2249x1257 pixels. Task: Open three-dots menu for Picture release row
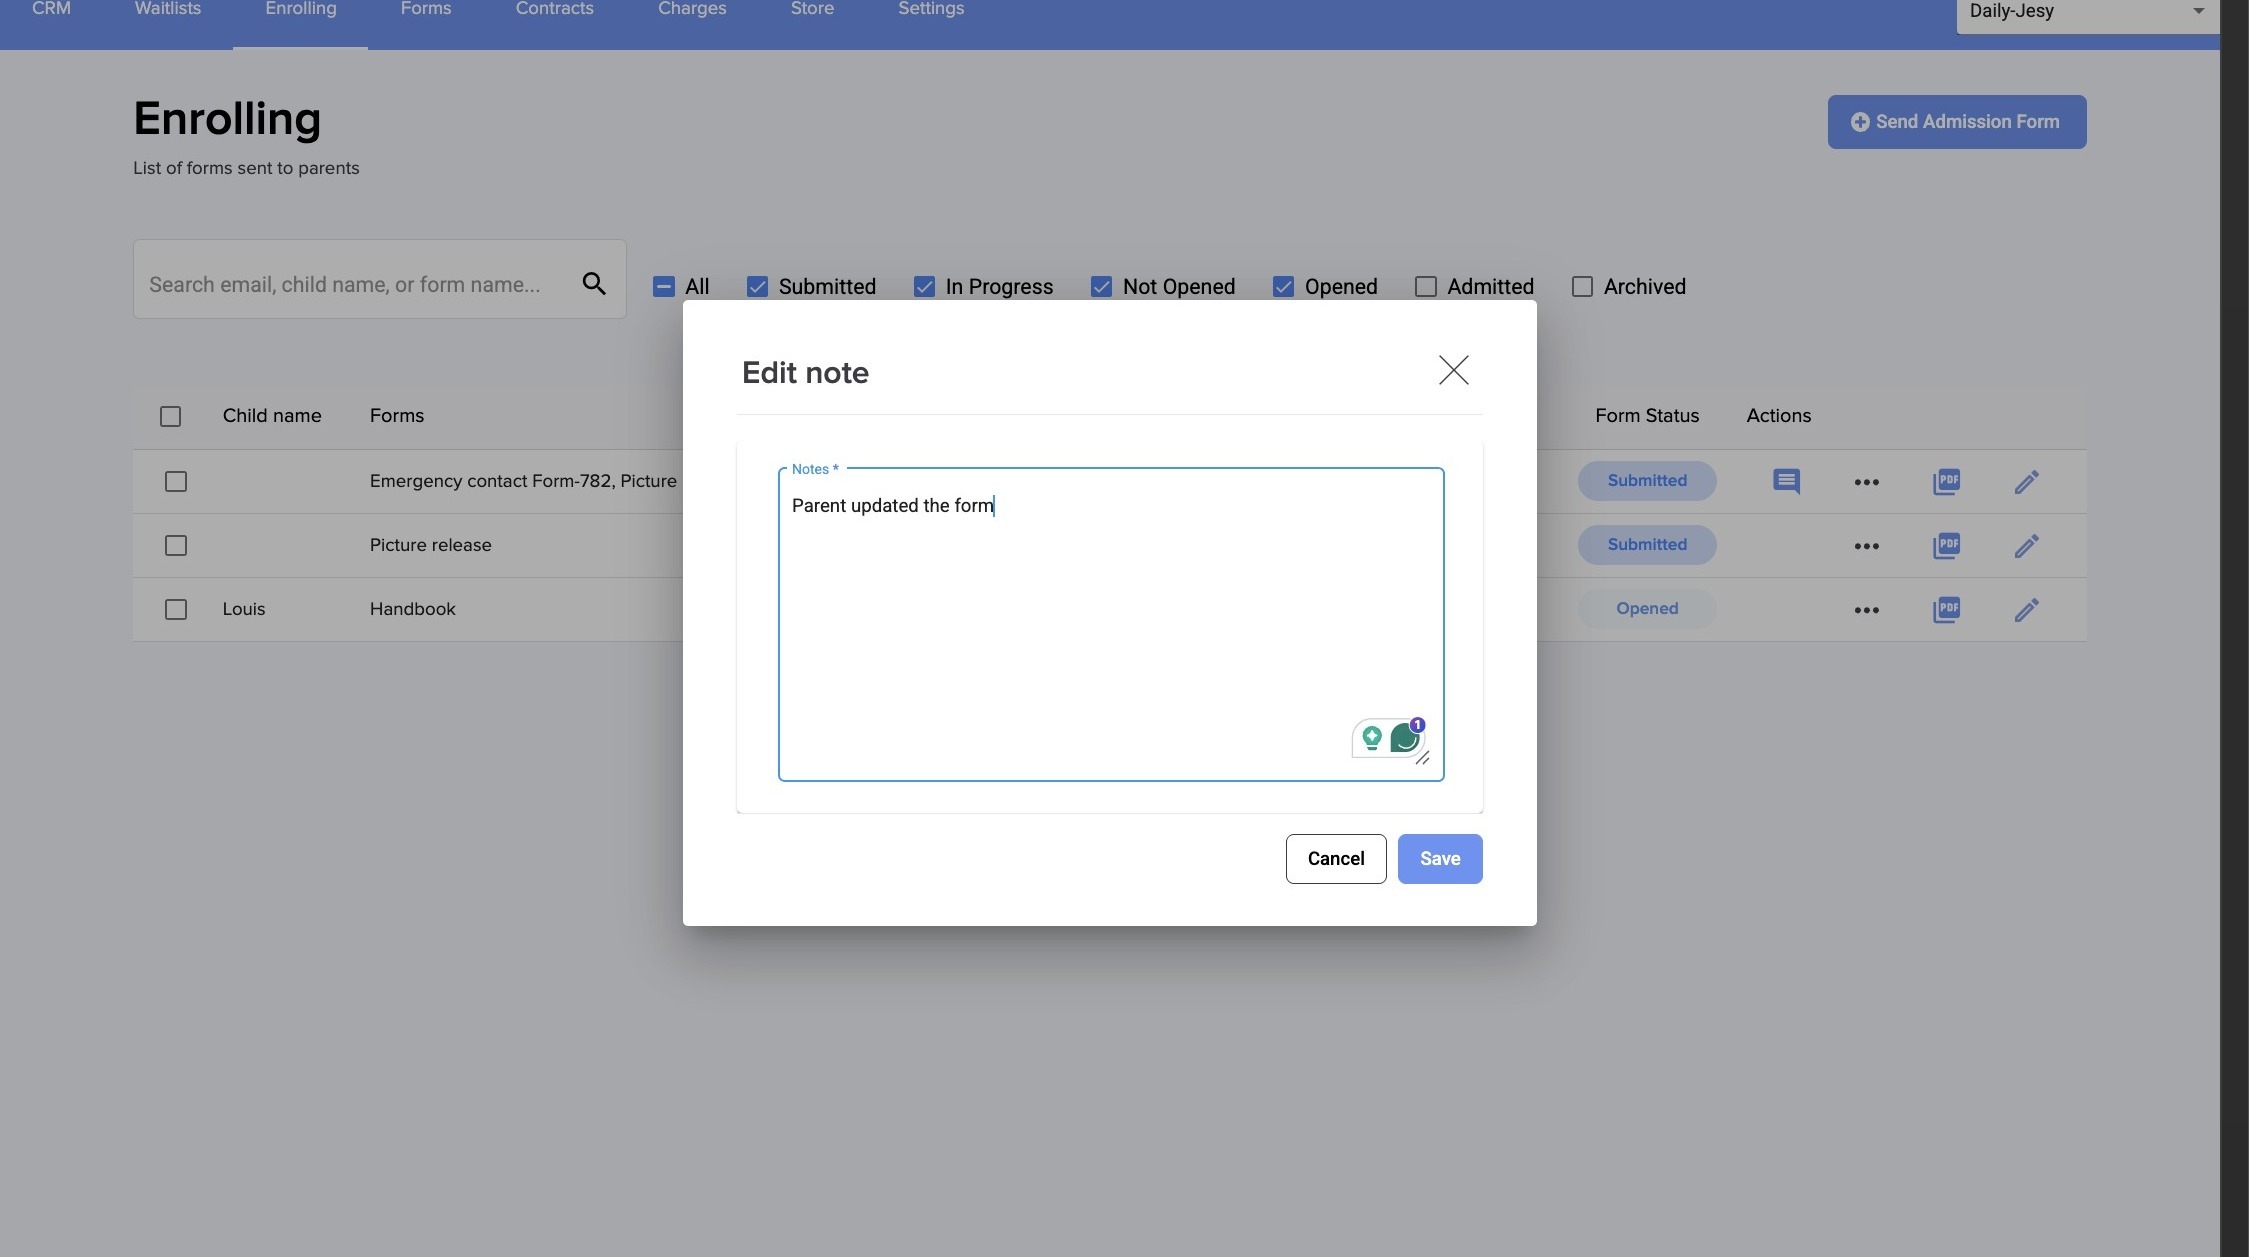(1866, 546)
